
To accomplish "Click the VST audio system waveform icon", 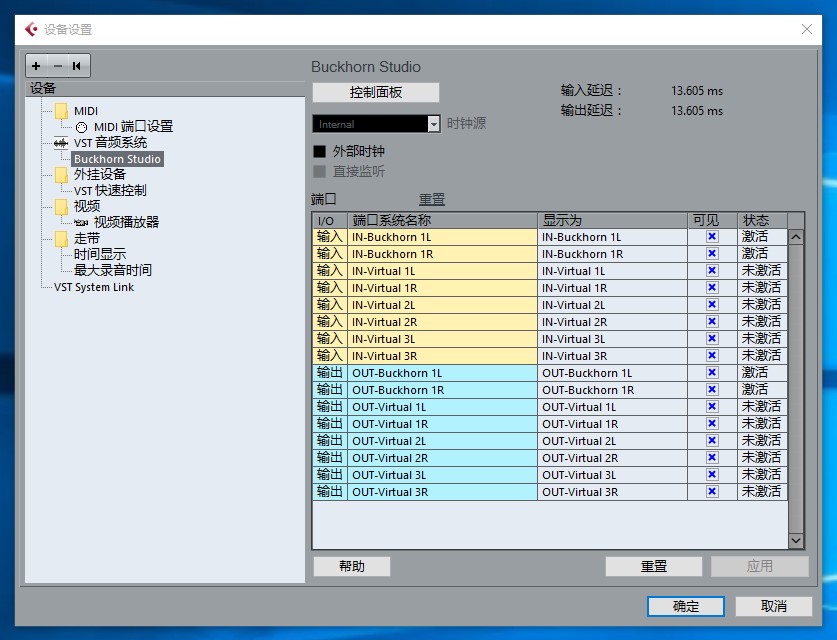I will click(61, 143).
